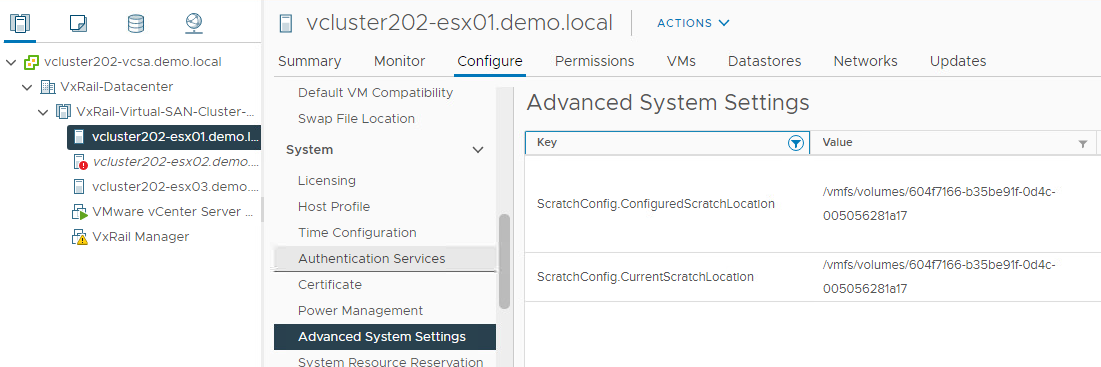Click the host icon for vcluster202-esx03
The width and height of the screenshot is (1101, 367).
coord(79,187)
